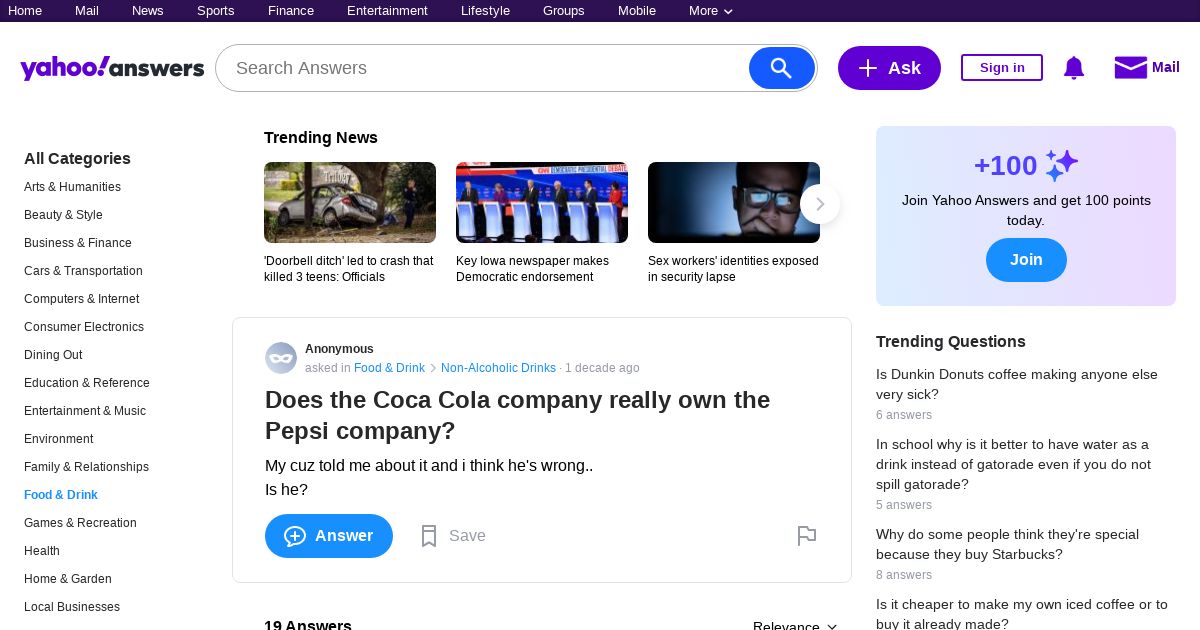Screen dimensions: 1200x630
Task: Open Lifestyle in top navigation
Action: pos(485,11)
